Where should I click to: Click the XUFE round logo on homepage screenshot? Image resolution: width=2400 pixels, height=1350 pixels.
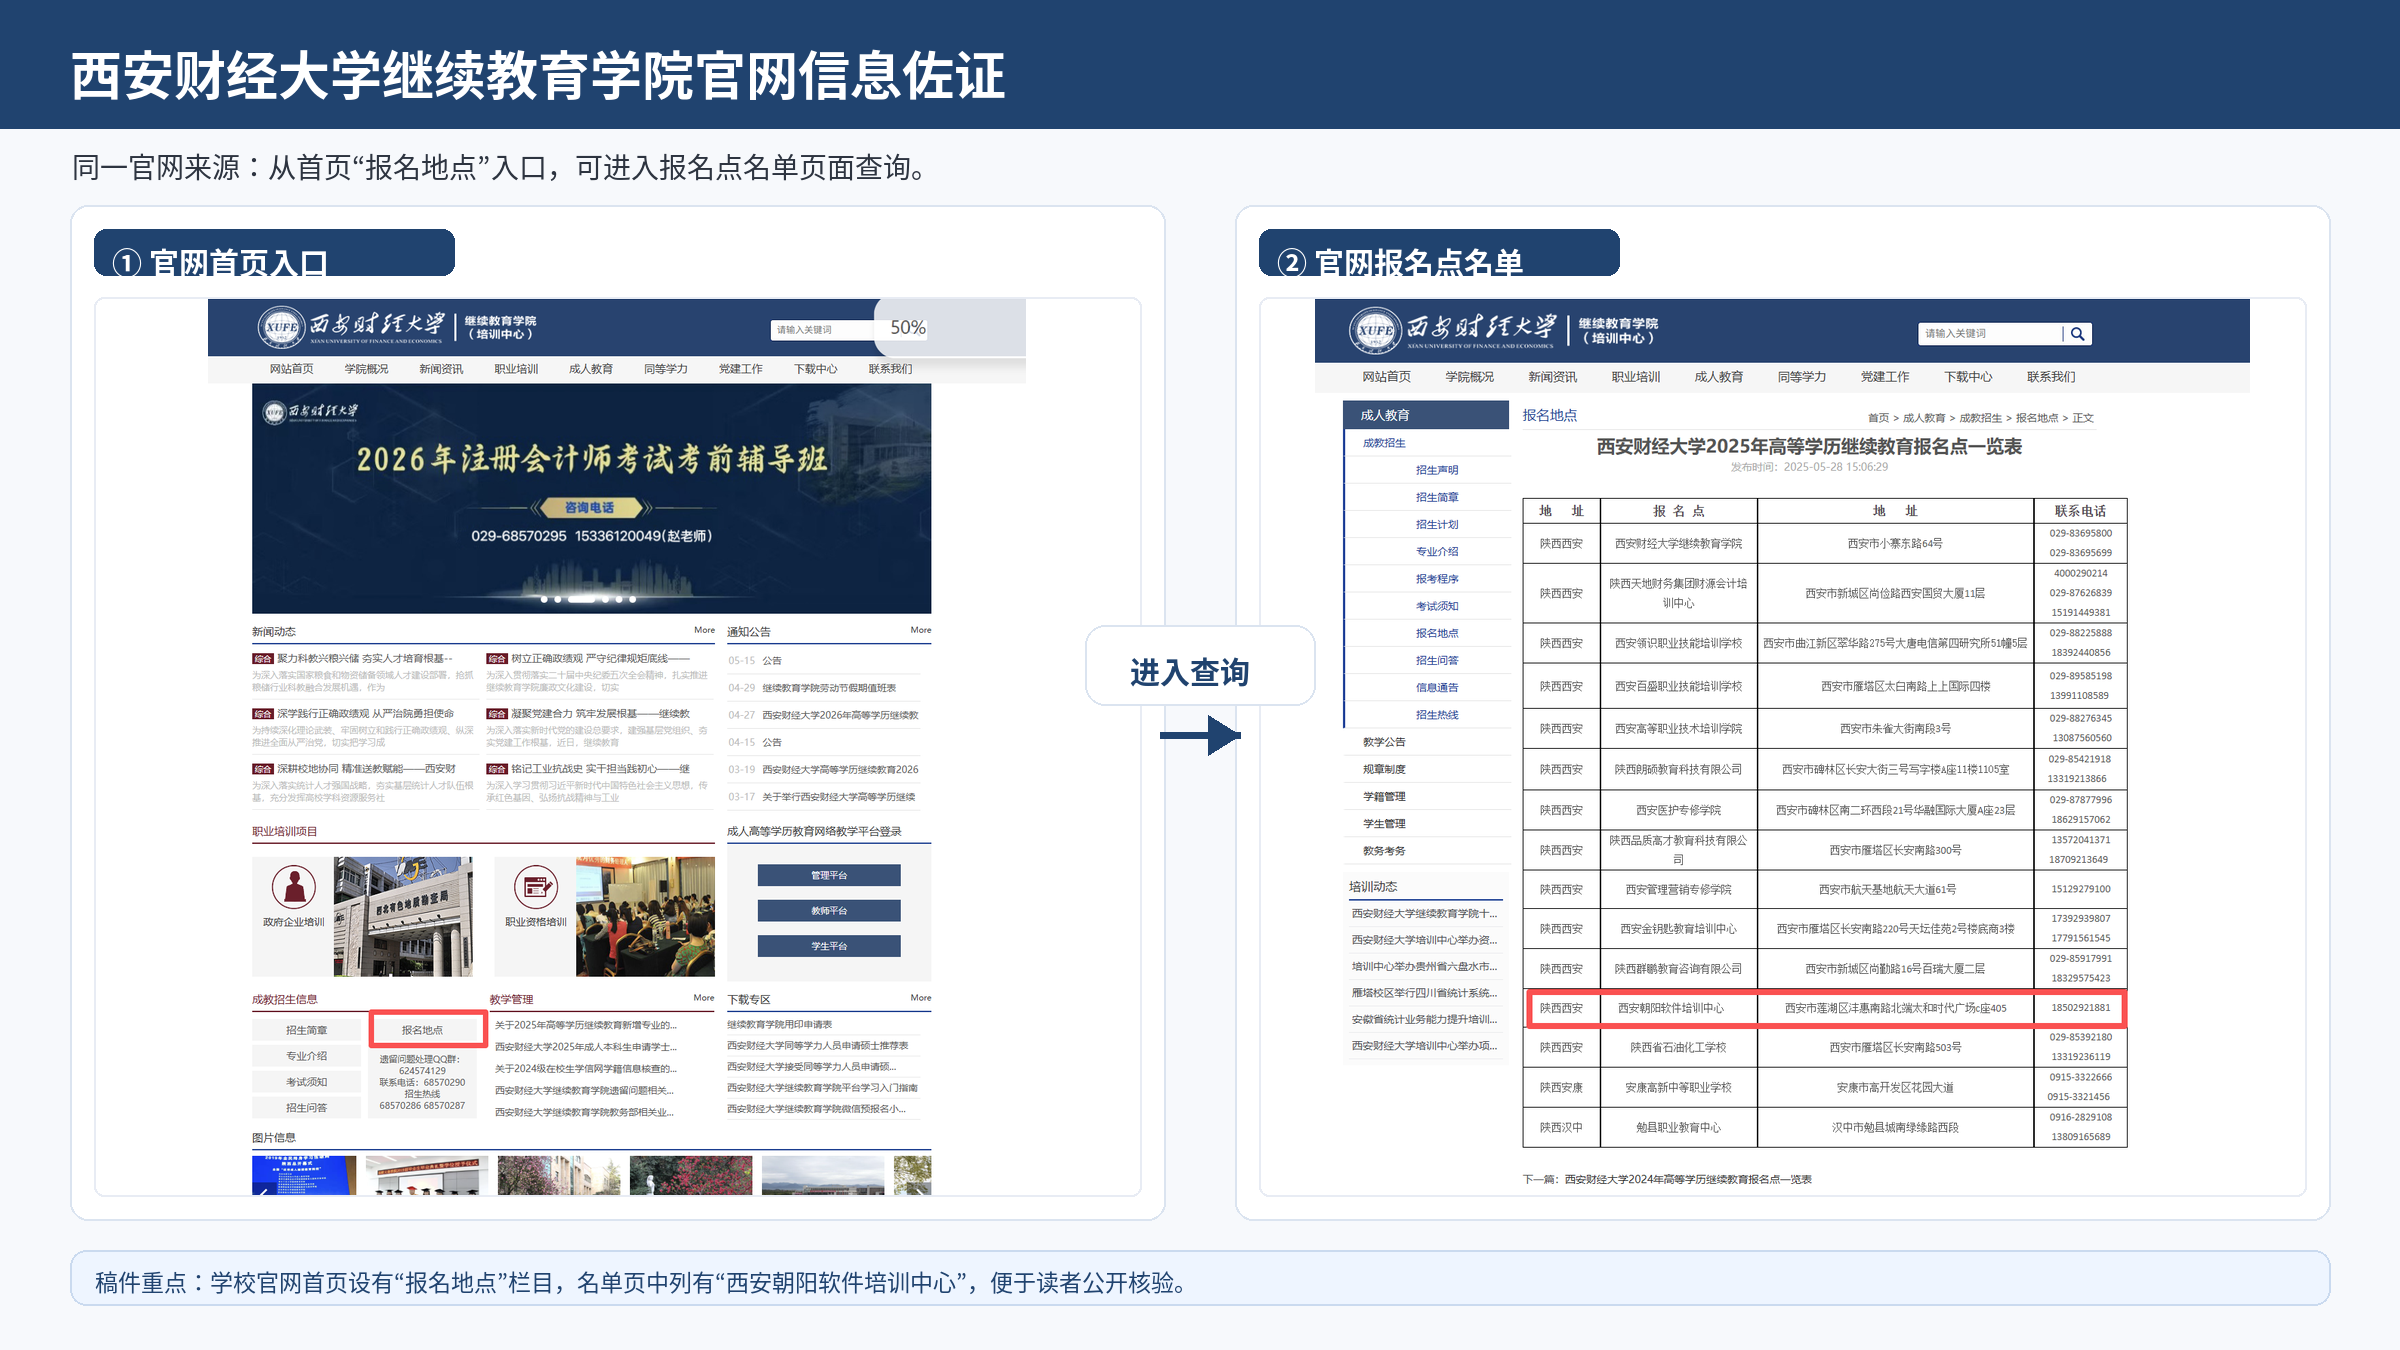point(281,327)
